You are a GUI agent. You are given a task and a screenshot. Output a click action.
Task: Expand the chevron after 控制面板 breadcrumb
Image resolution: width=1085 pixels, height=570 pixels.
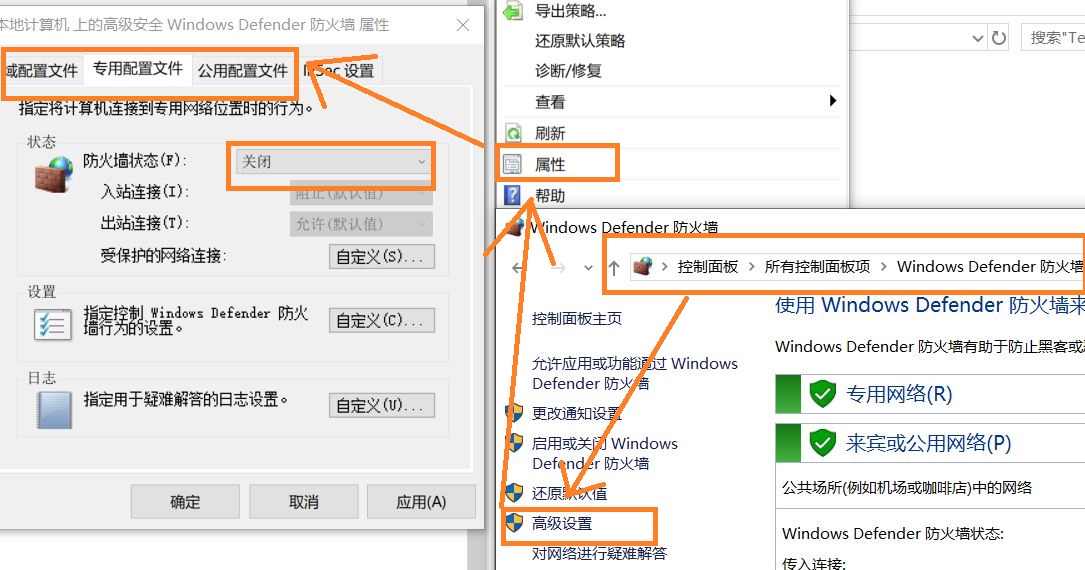pos(751,267)
